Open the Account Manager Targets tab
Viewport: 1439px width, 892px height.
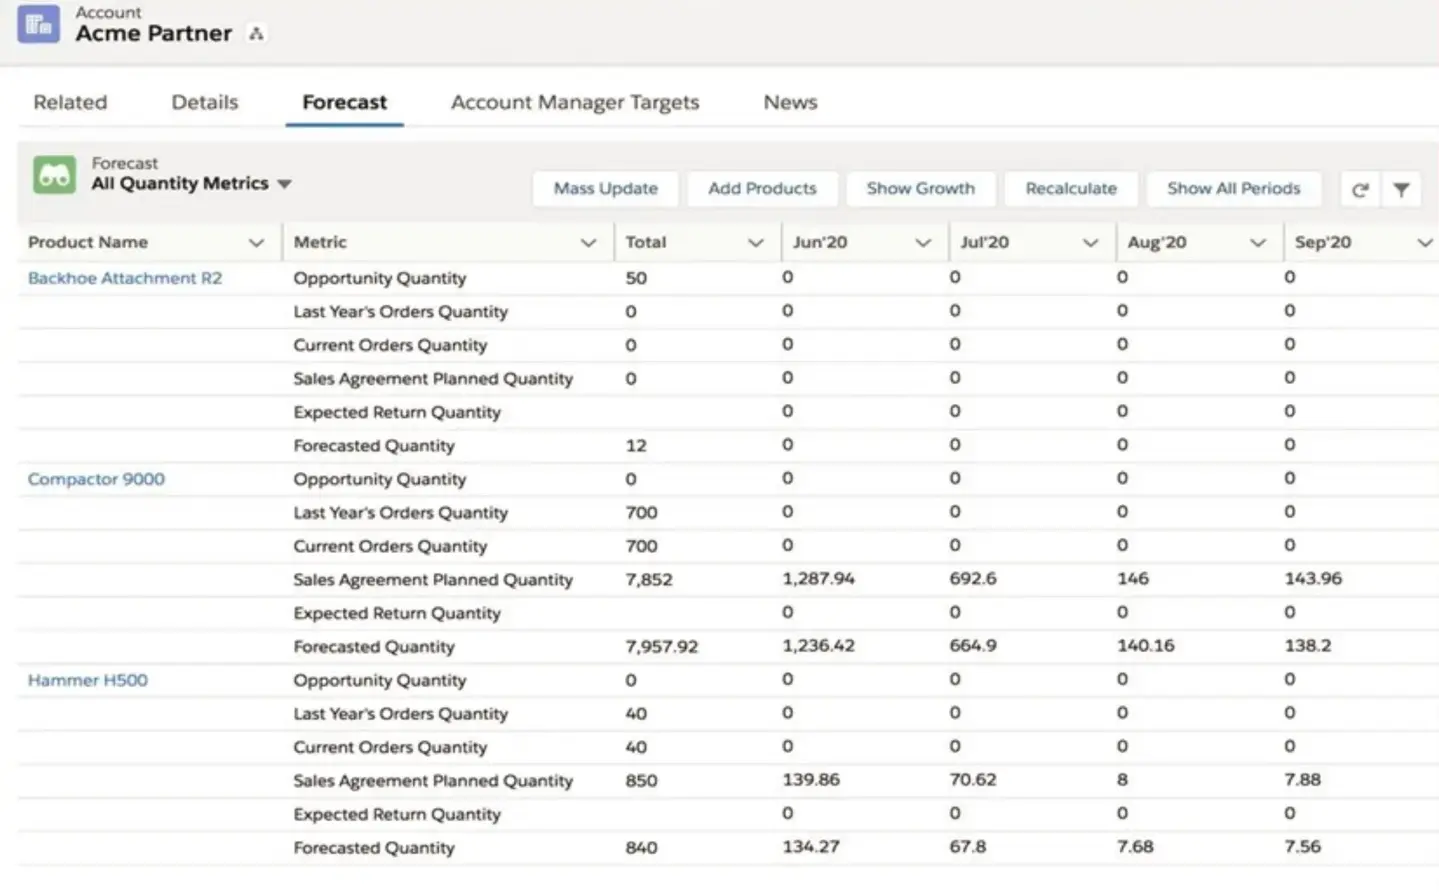(575, 102)
